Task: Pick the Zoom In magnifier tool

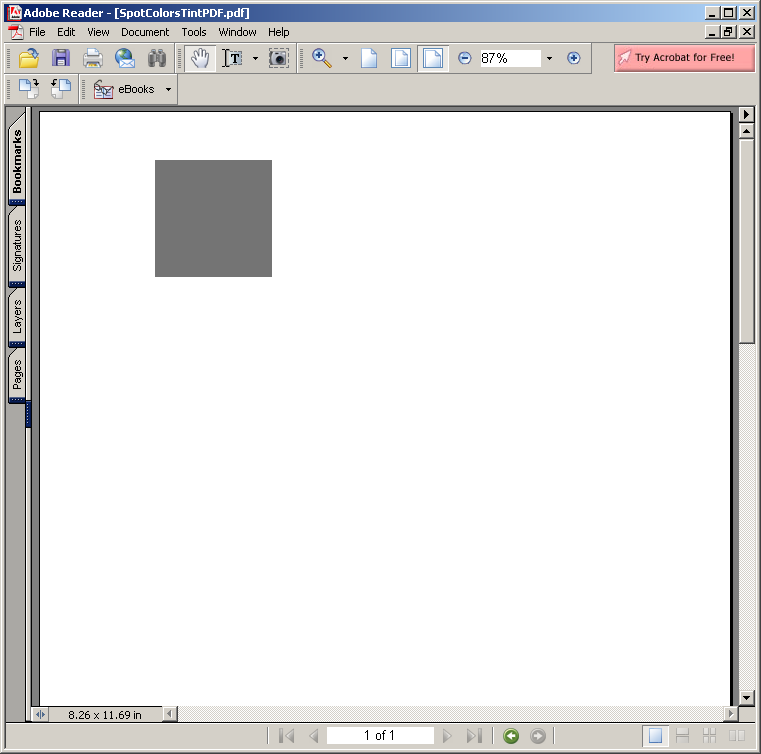Action: click(321, 58)
